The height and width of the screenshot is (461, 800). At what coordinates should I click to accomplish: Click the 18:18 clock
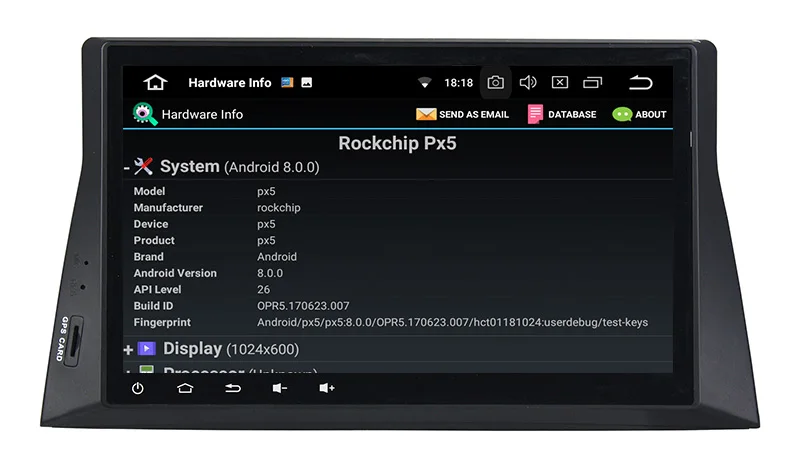click(459, 83)
